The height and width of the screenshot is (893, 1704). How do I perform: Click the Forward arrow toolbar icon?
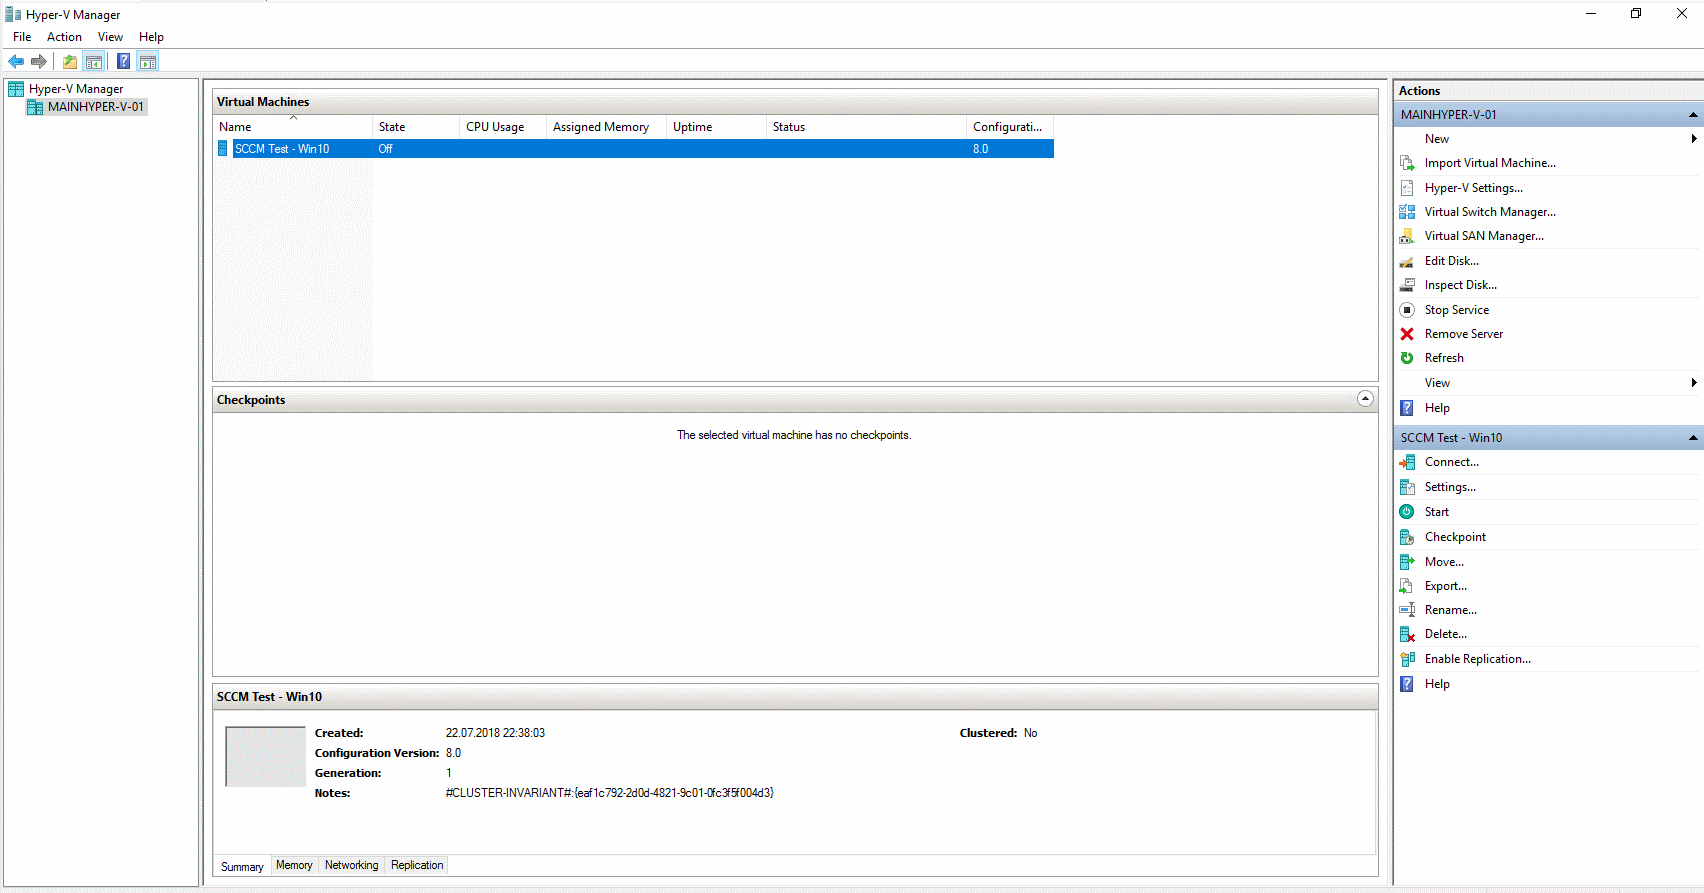point(39,62)
